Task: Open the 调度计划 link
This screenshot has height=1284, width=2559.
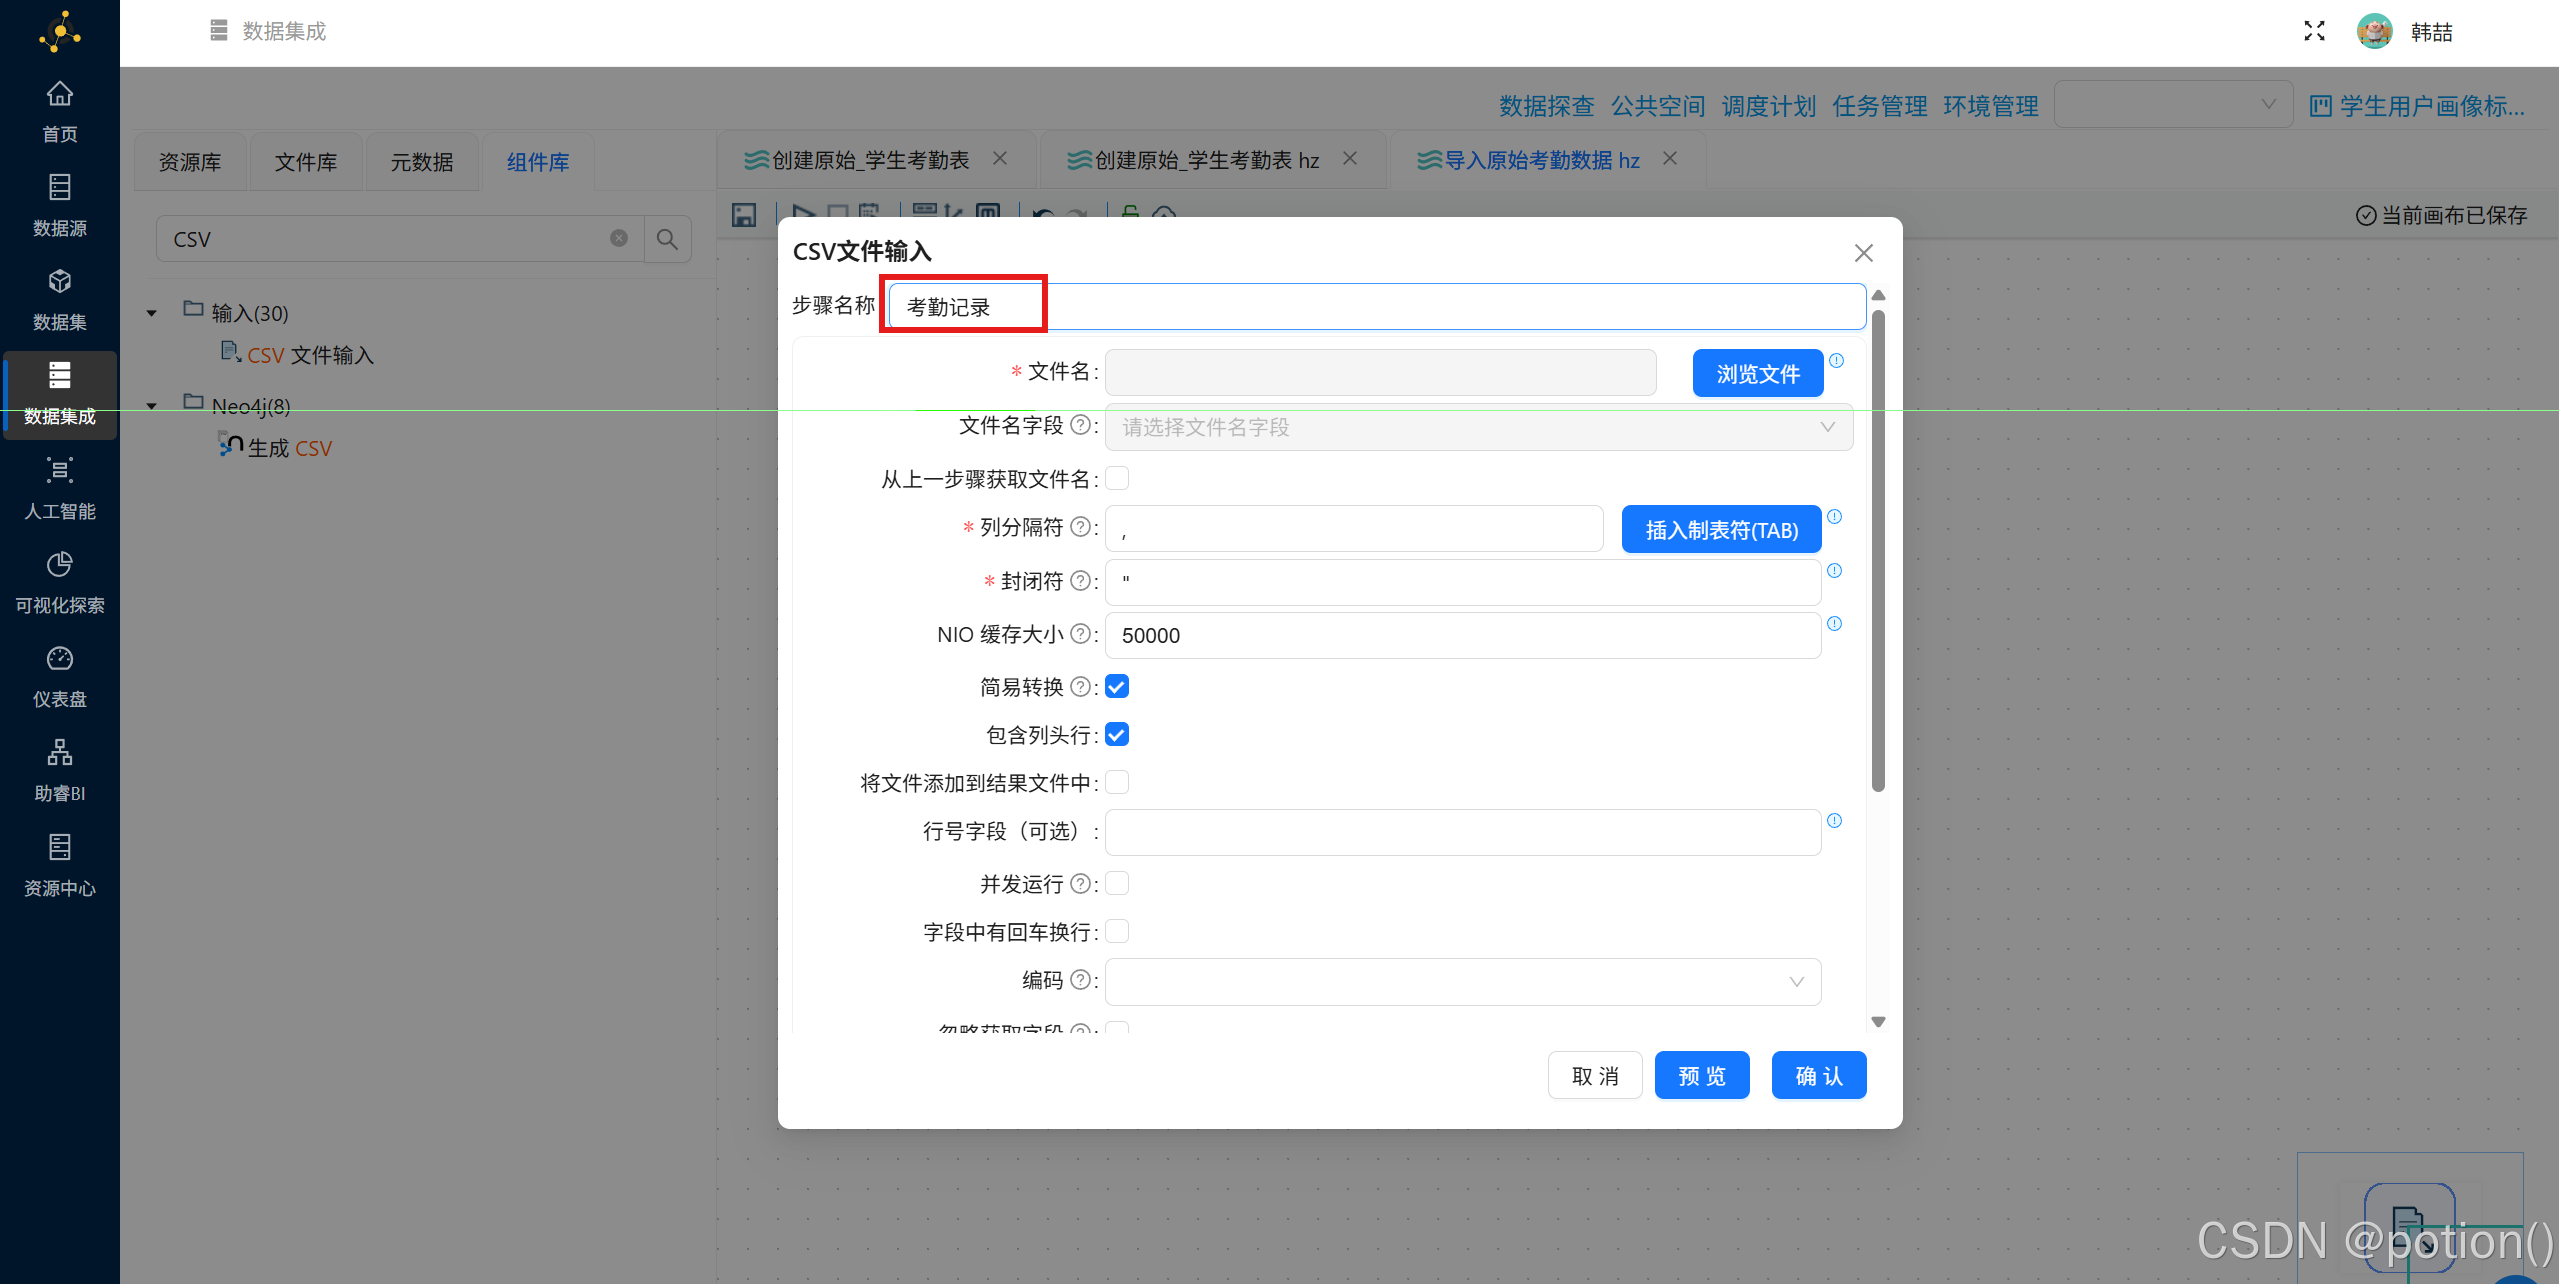Action: (x=1768, y=105)
